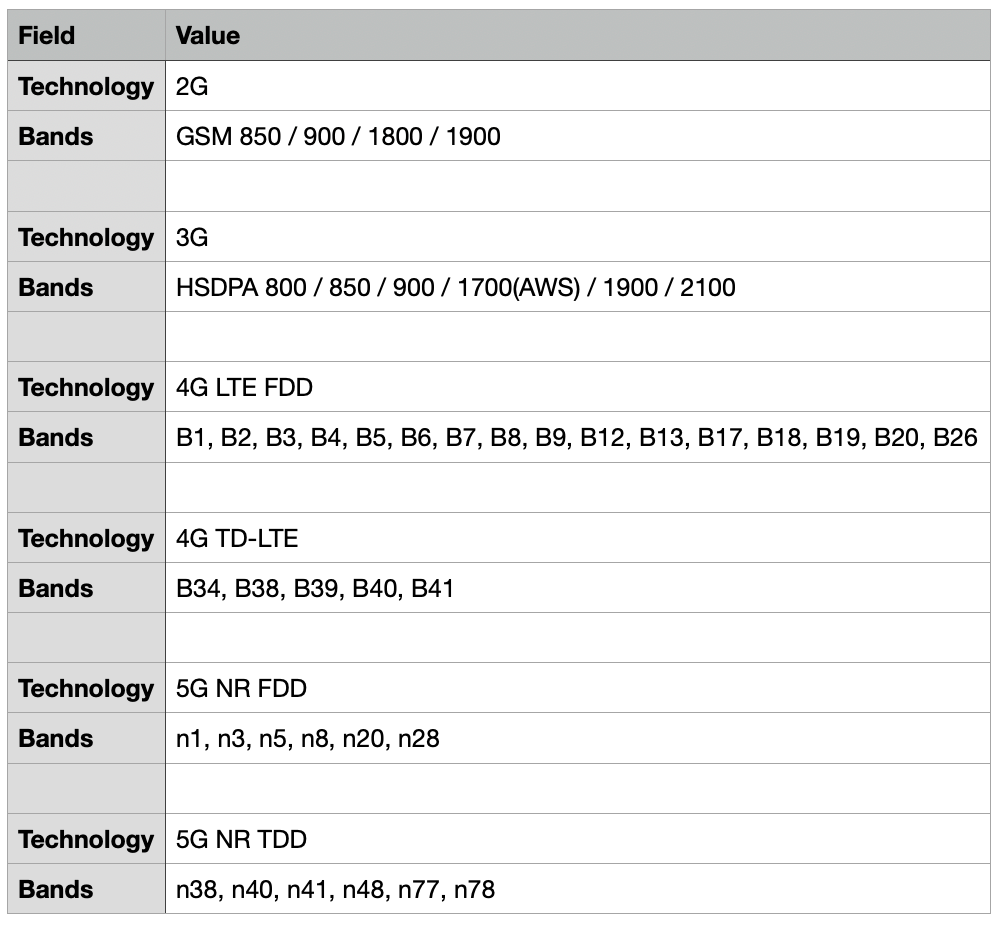Select the HSDPA bands cell
The height and width of the screenshot is (926, 1002).
(x=578, y=286)
